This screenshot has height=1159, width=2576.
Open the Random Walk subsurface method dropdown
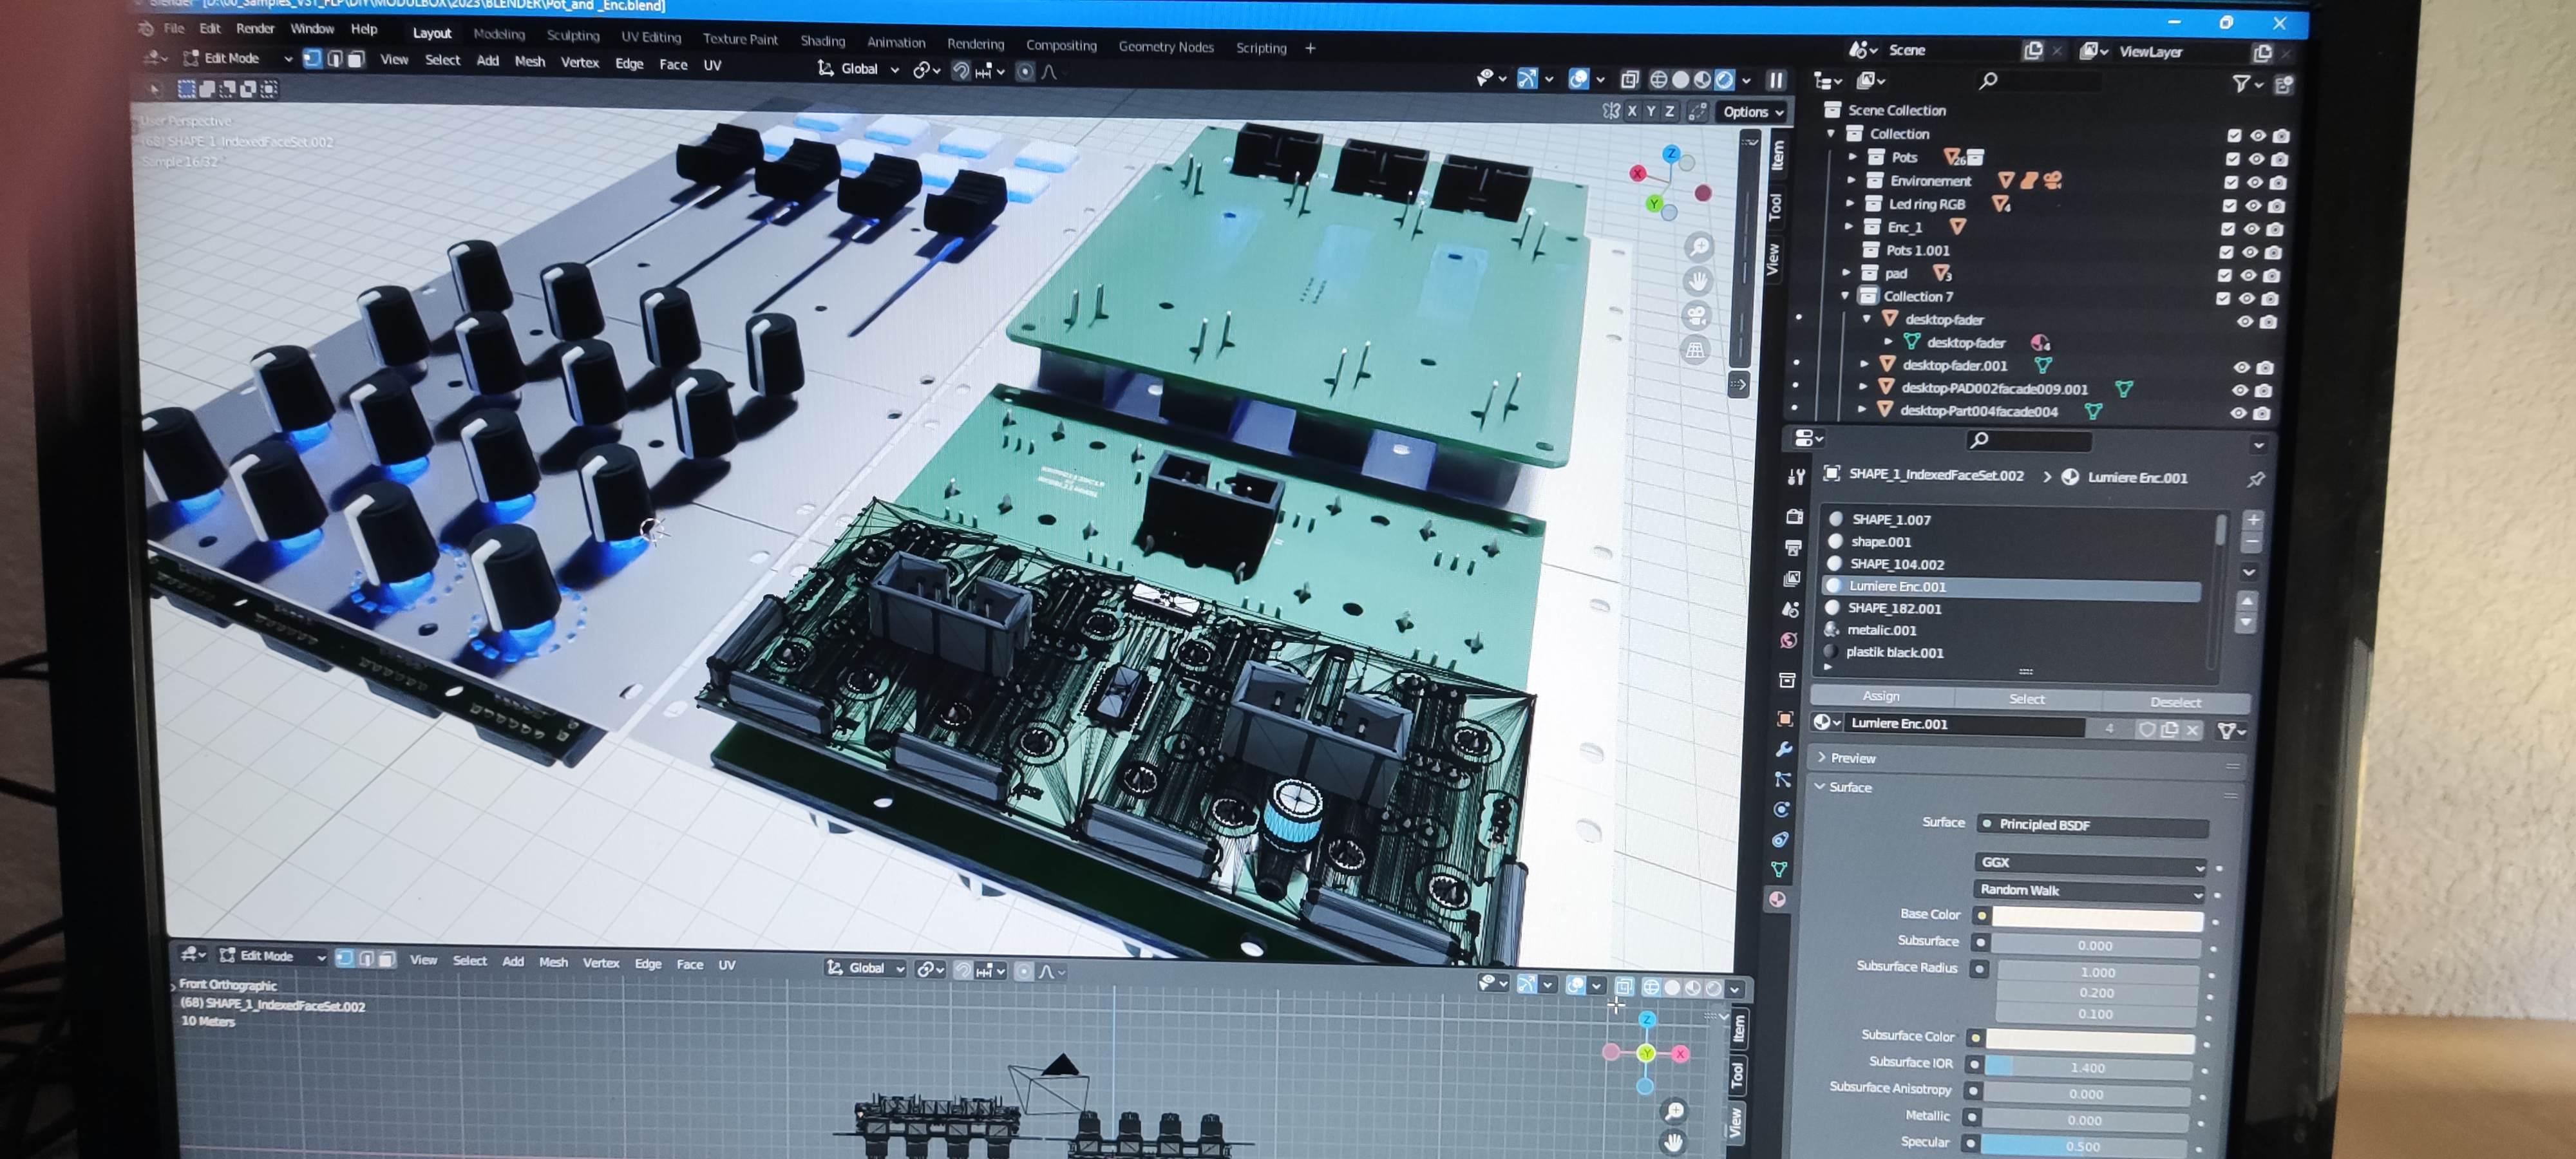2090,890
